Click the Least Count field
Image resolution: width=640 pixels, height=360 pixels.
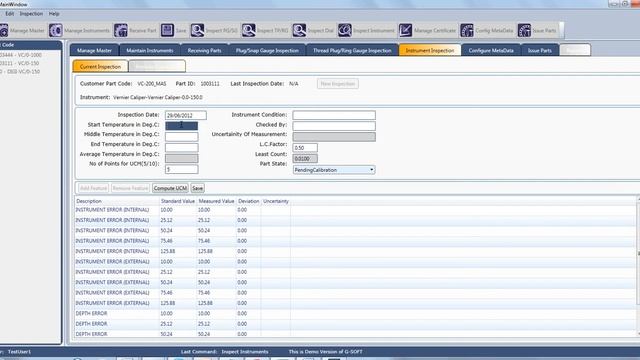(x=305, y=158)
